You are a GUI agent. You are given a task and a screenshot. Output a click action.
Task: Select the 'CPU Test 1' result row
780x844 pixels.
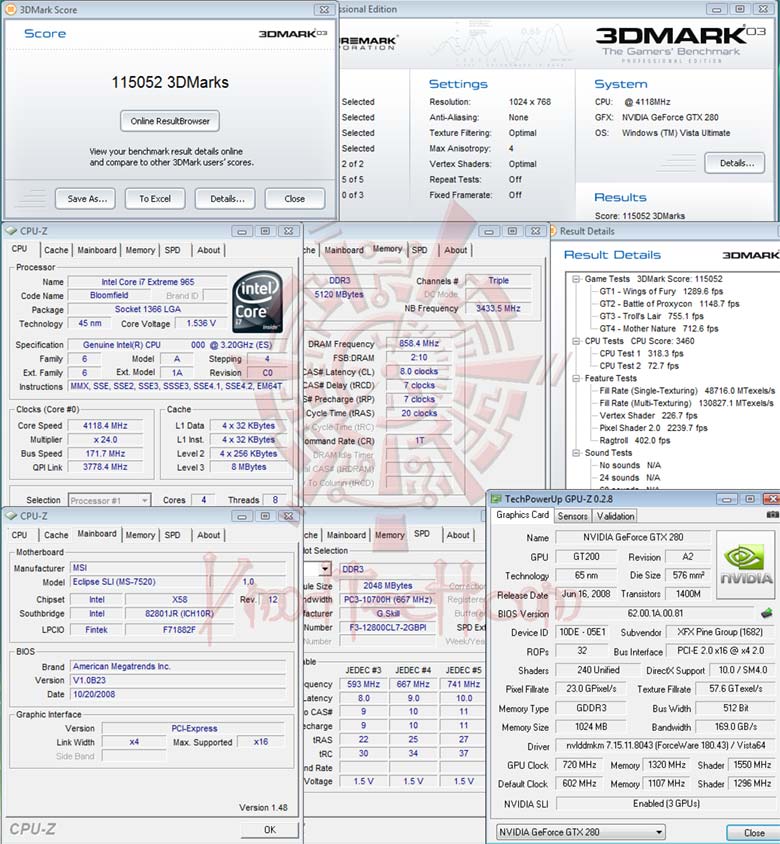[x=641, y=353]
